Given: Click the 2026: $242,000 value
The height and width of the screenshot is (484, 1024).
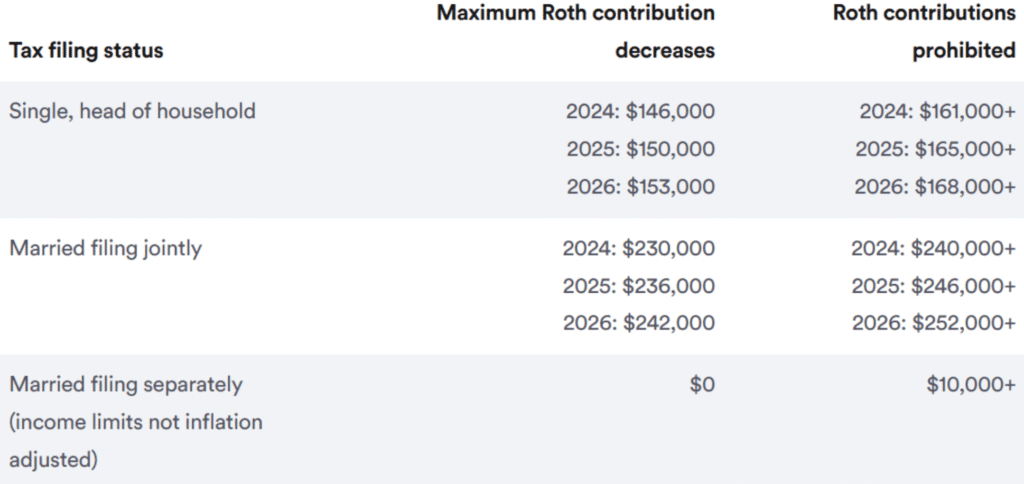Looking at the screenshot, I should coord(638,323).
